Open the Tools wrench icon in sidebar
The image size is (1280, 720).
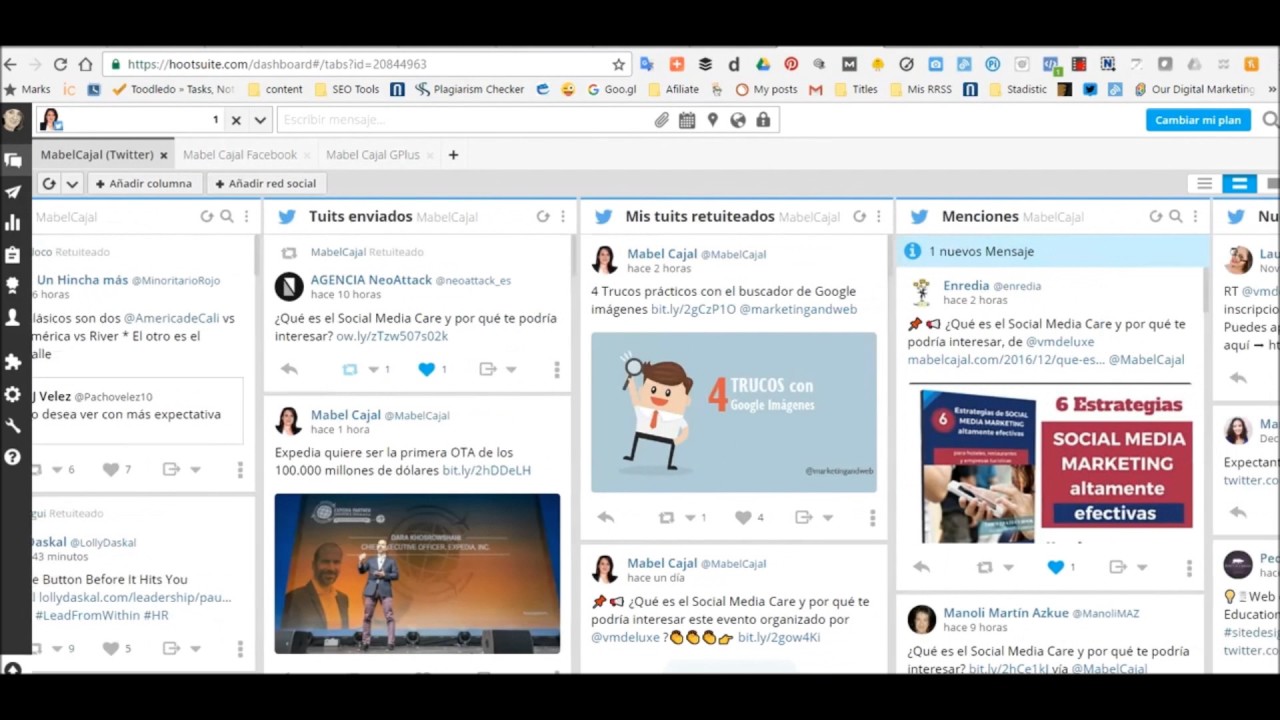pos(12,425)
